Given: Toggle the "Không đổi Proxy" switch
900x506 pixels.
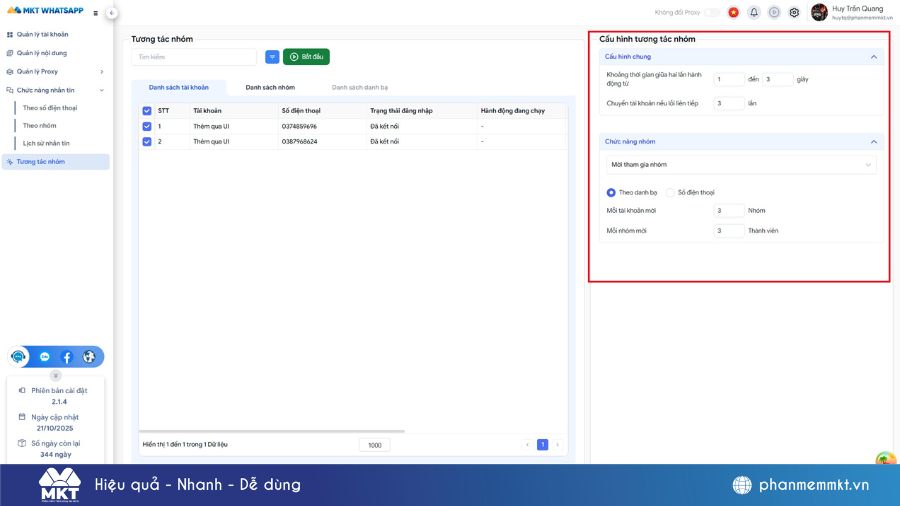Looking at the screenshot, I should pyautogui.click(x=712, y=12).
